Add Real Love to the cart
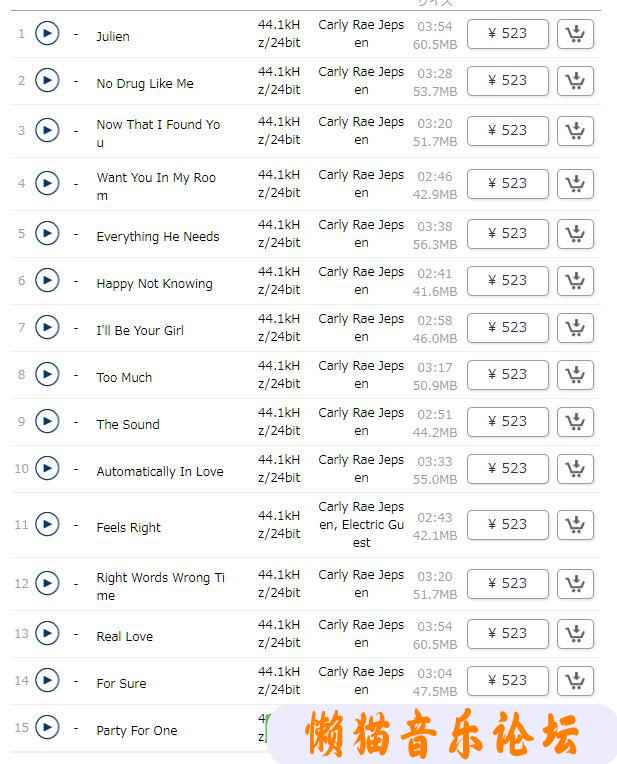The height and width of the screenshot is (764, 617). coord(575,633)
